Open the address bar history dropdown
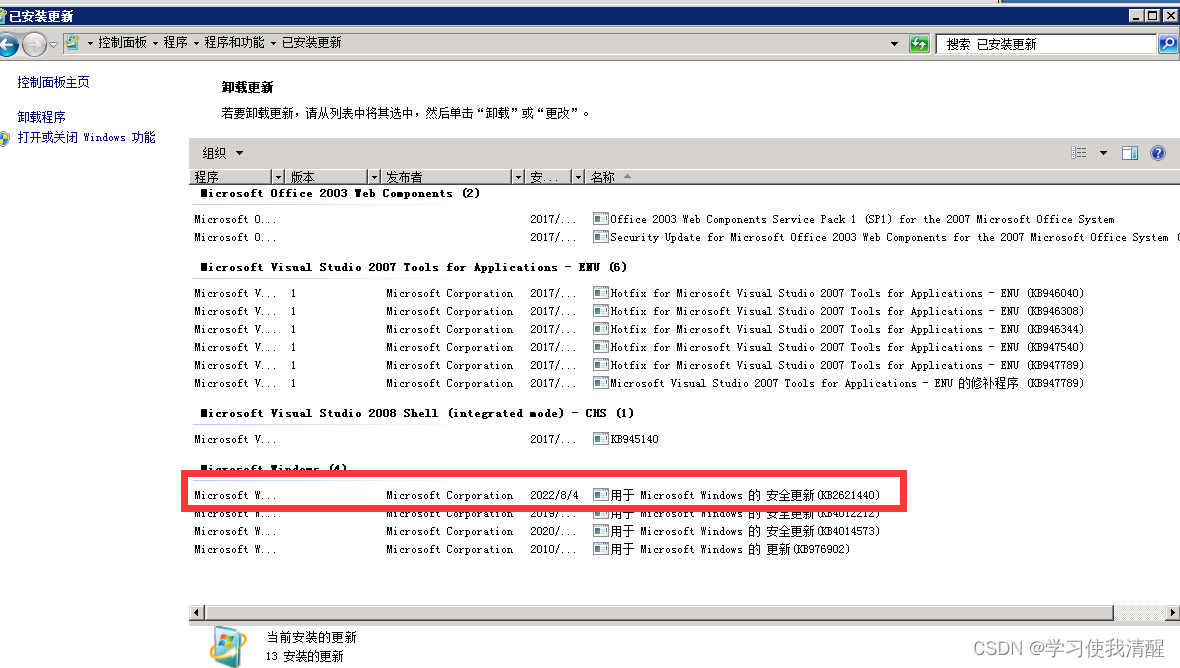1180x668 pixels. pos(894,44)
